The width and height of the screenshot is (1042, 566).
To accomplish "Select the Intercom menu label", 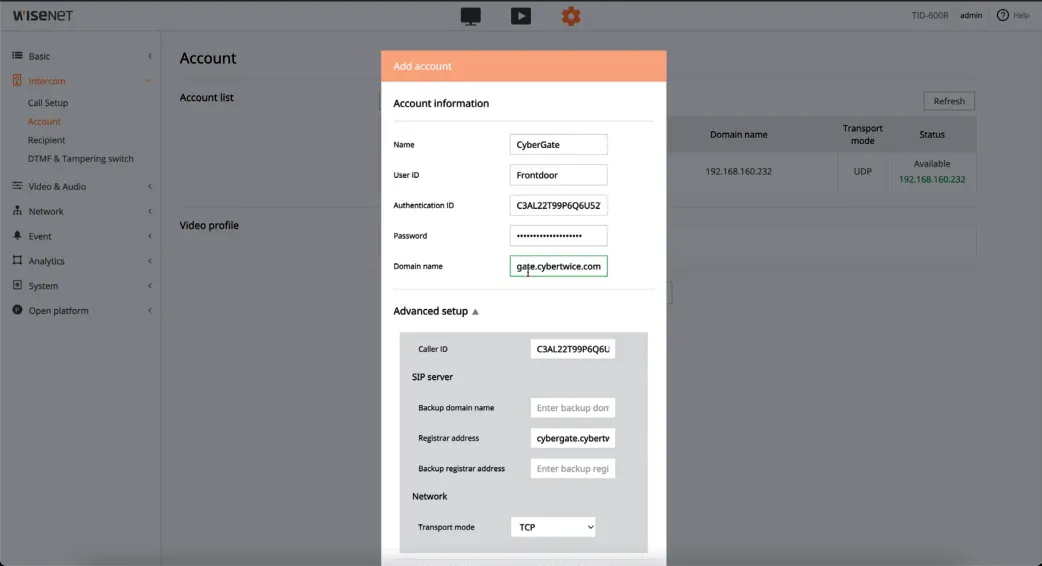I will click(47, 81).
